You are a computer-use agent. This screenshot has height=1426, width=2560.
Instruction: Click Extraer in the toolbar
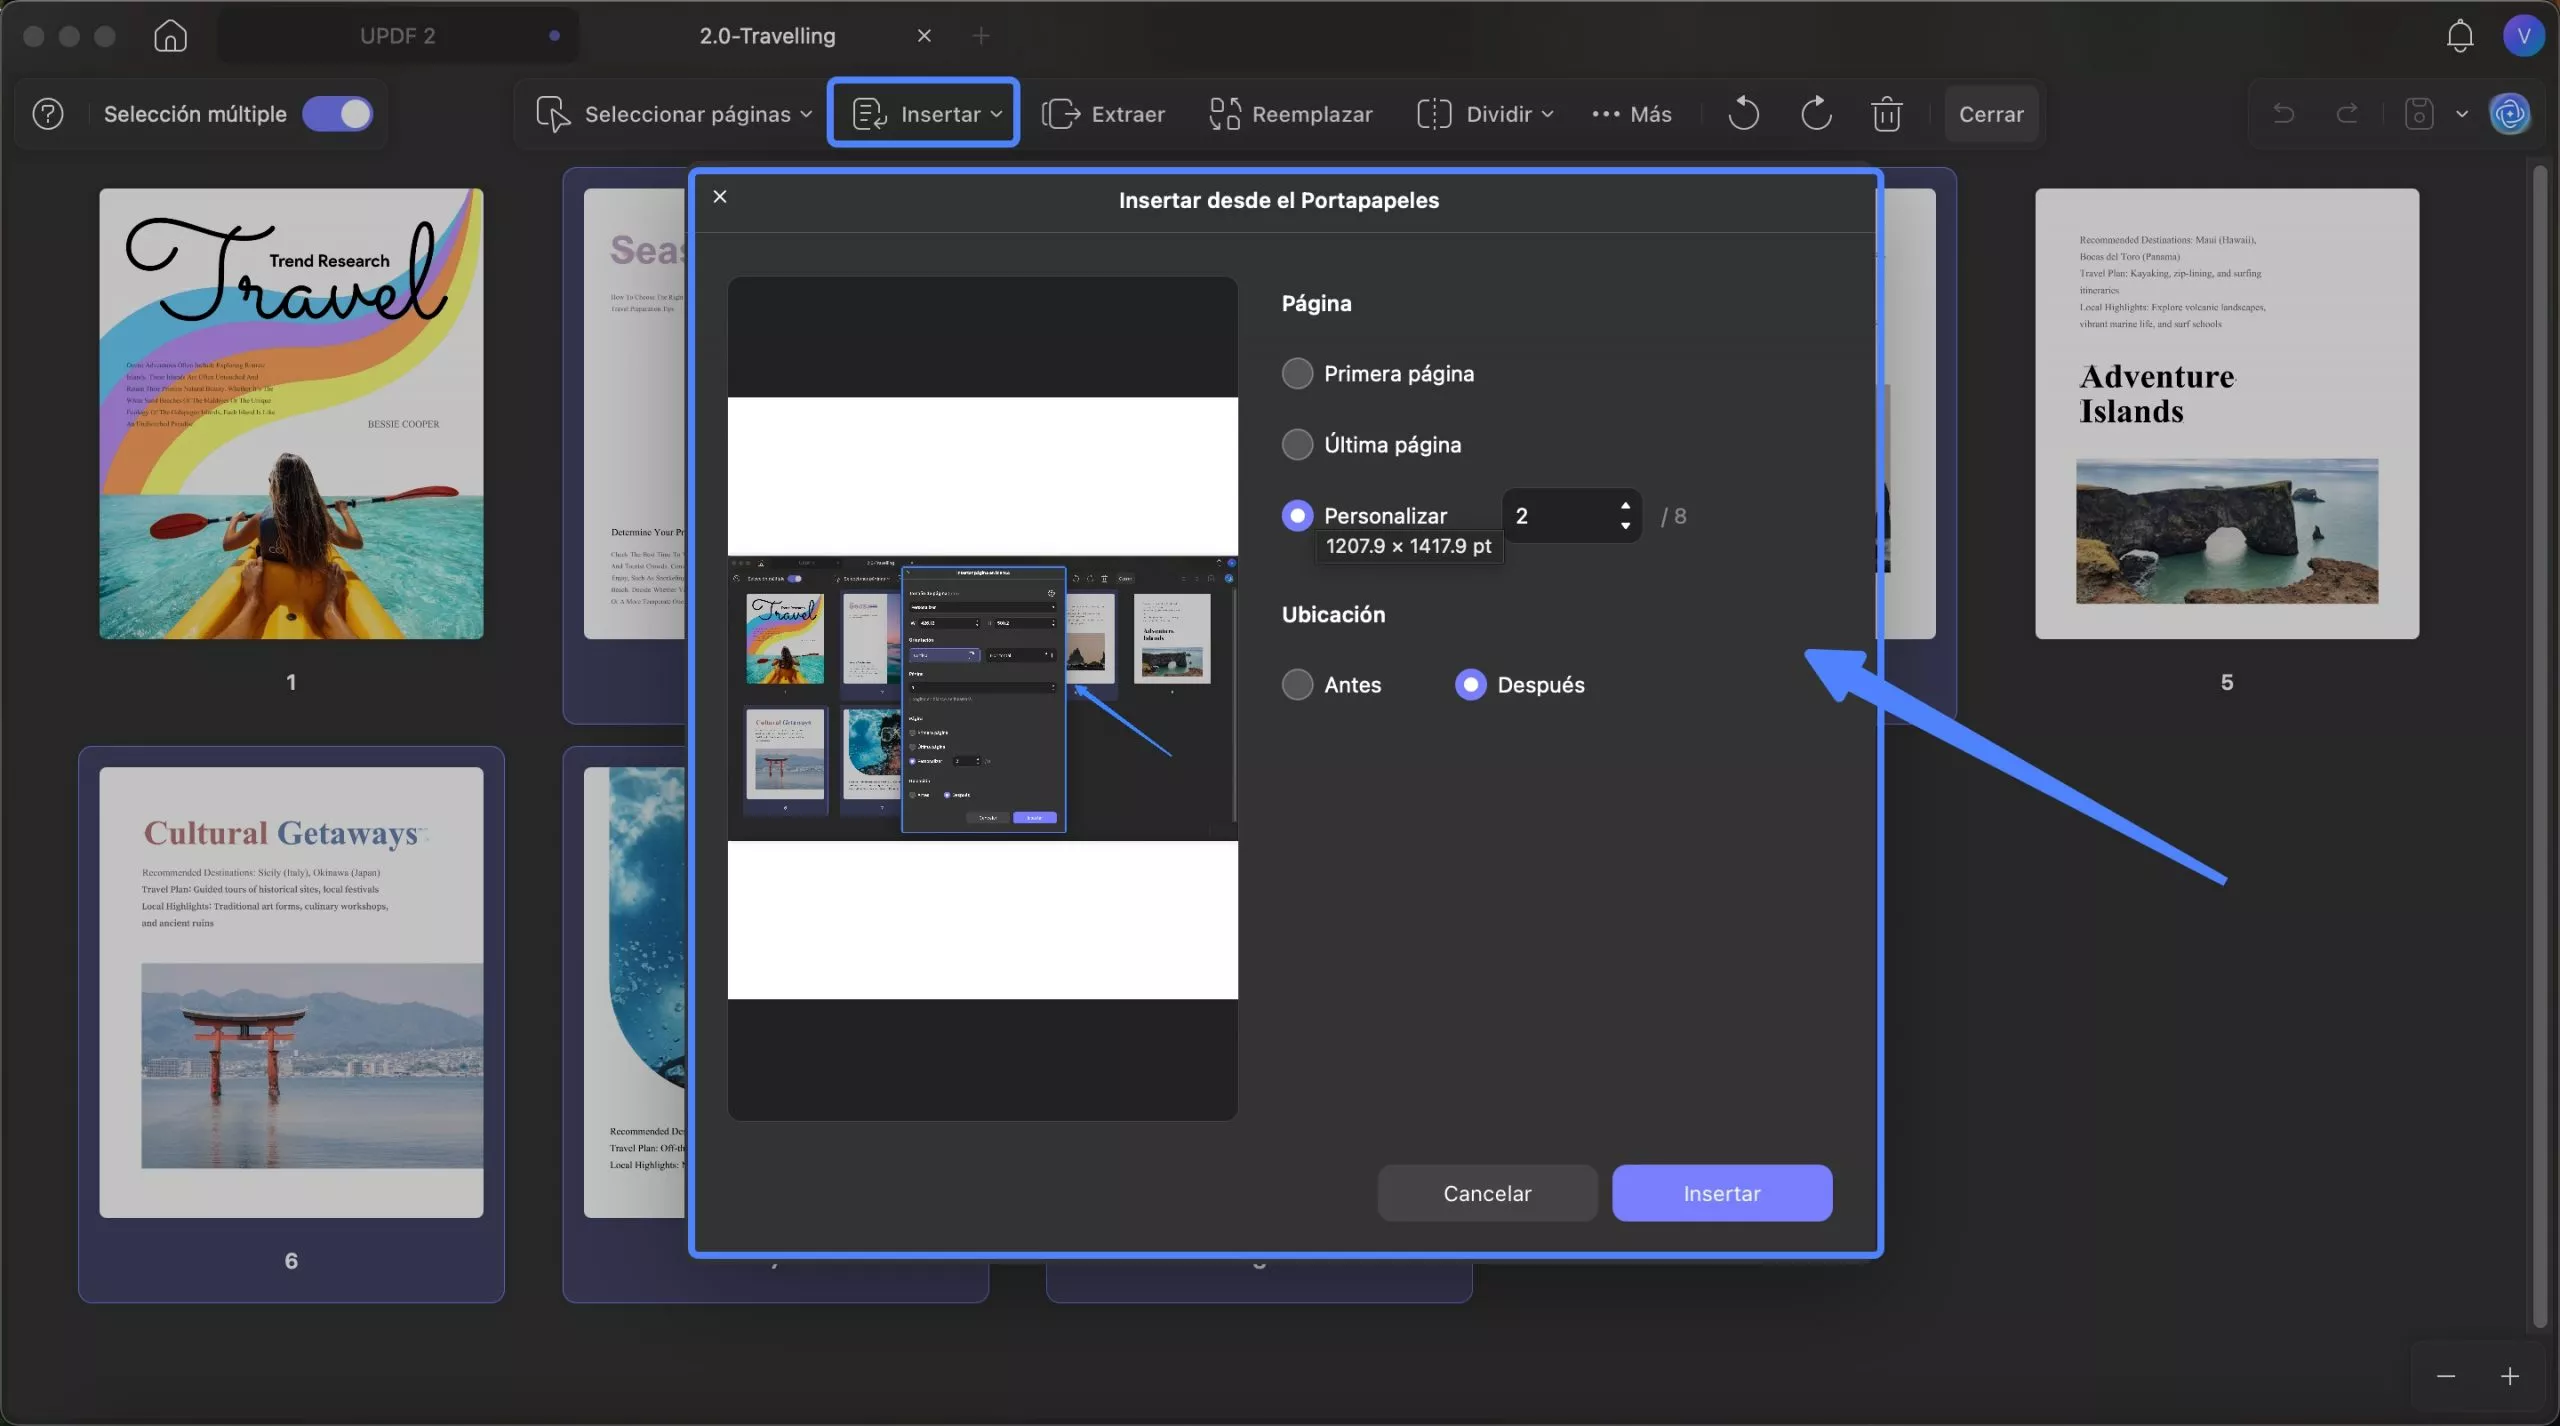point(1104,114)
